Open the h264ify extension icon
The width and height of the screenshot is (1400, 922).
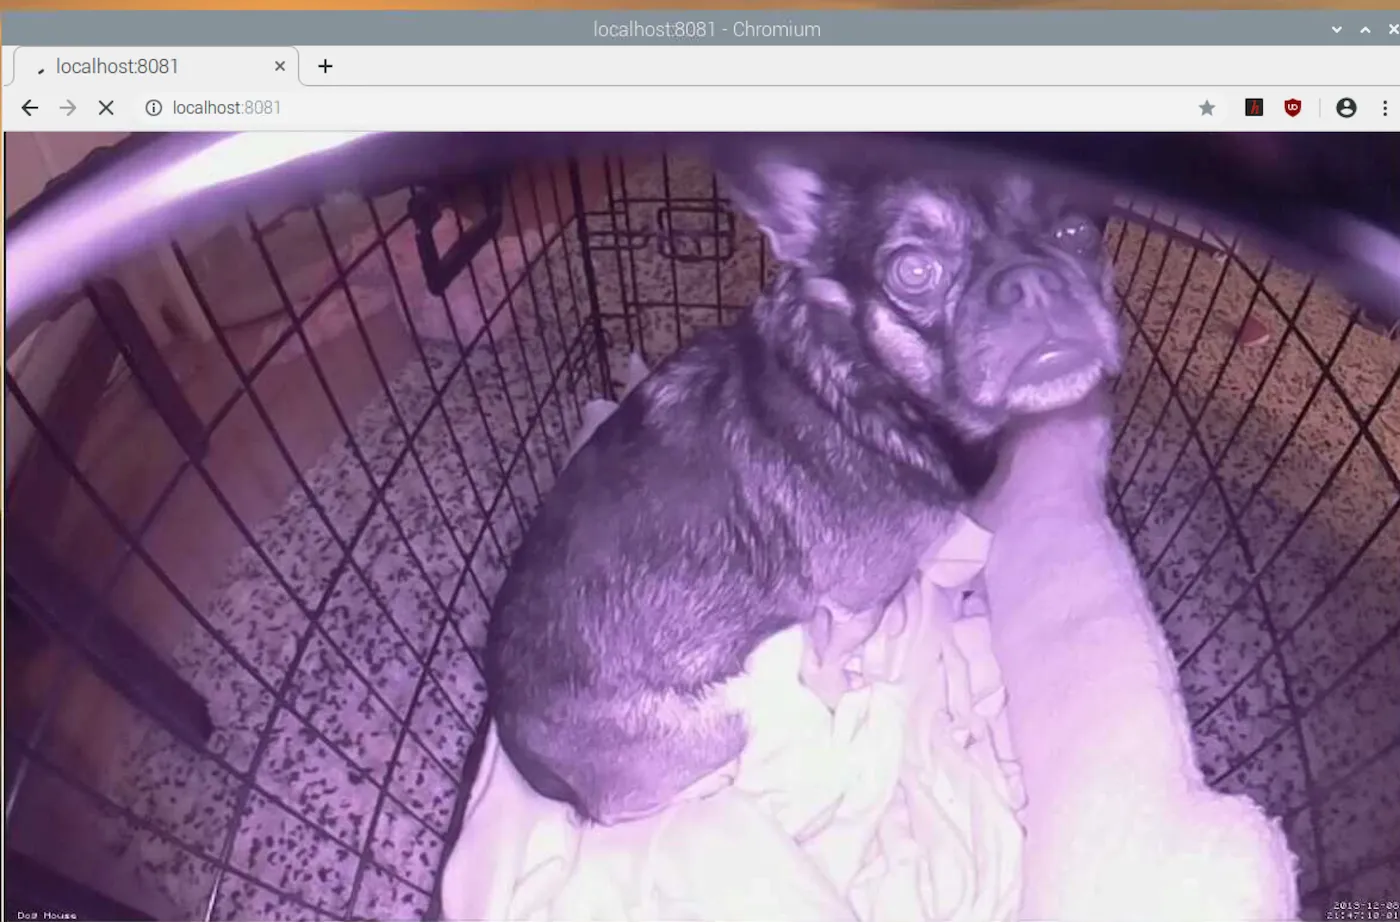pyautogui.click(x=1254, y=108)
